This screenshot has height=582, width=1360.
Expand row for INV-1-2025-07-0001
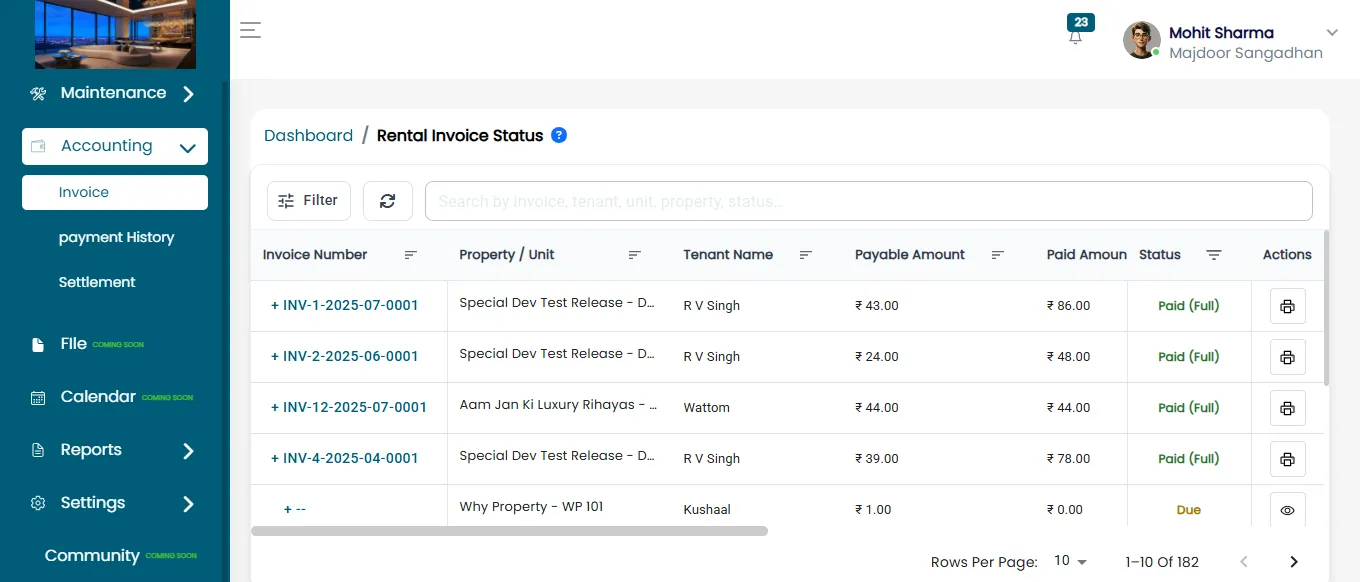tap(275, 305)
